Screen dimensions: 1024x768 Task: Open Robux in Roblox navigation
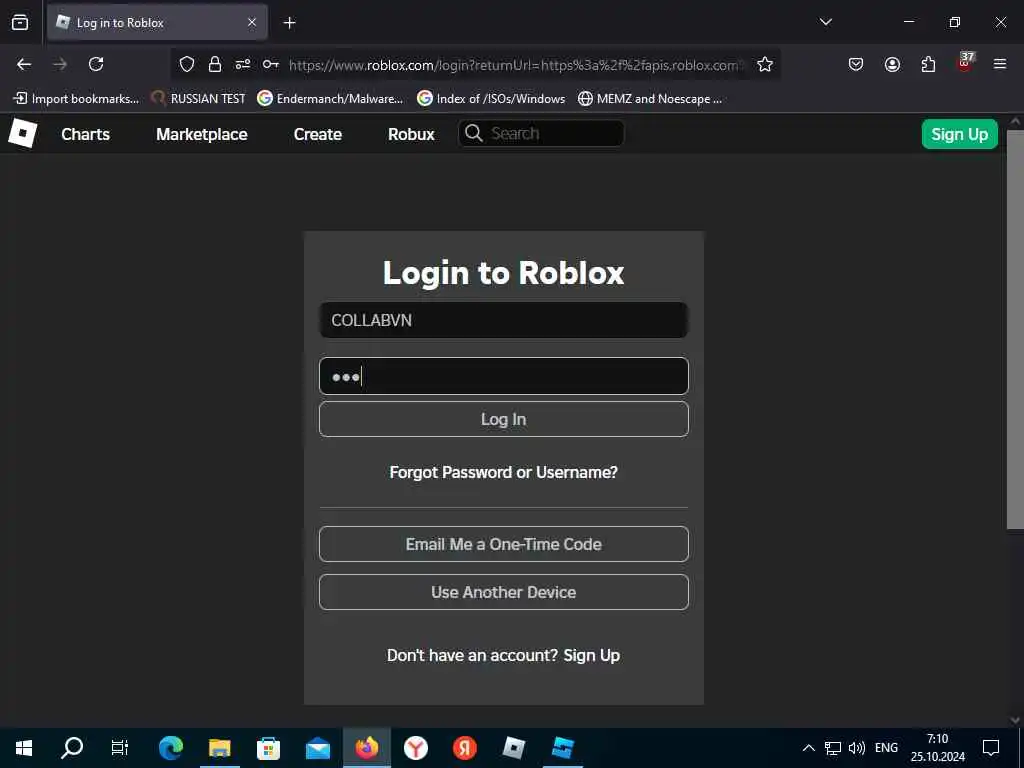411,134
